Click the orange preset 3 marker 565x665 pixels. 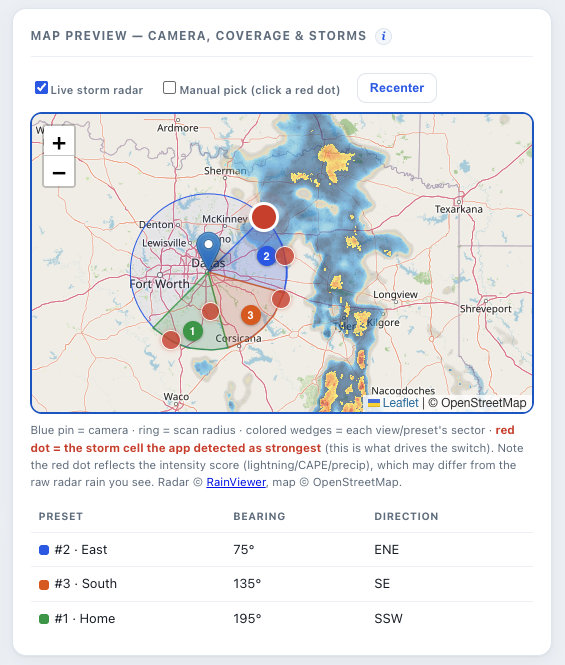click(251, 315)
